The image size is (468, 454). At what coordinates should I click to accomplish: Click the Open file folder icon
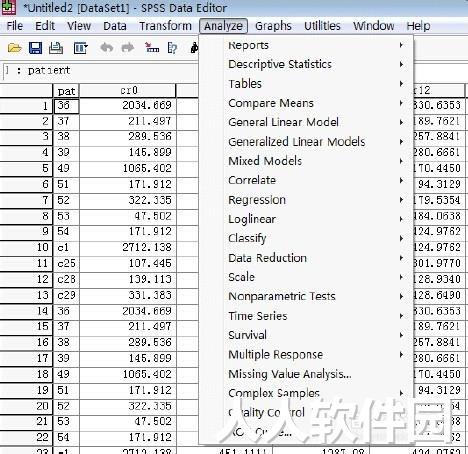coord(14,48)
